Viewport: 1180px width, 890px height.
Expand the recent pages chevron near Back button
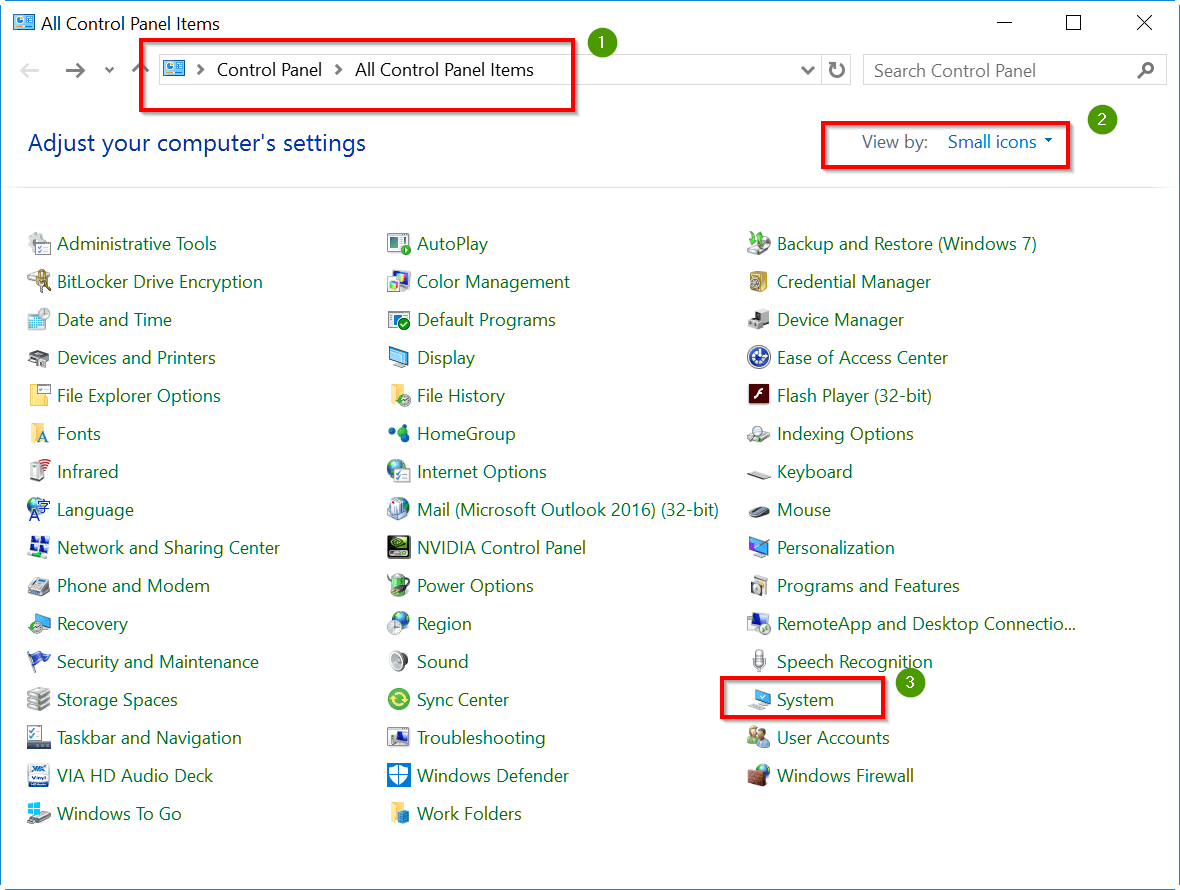108,70
